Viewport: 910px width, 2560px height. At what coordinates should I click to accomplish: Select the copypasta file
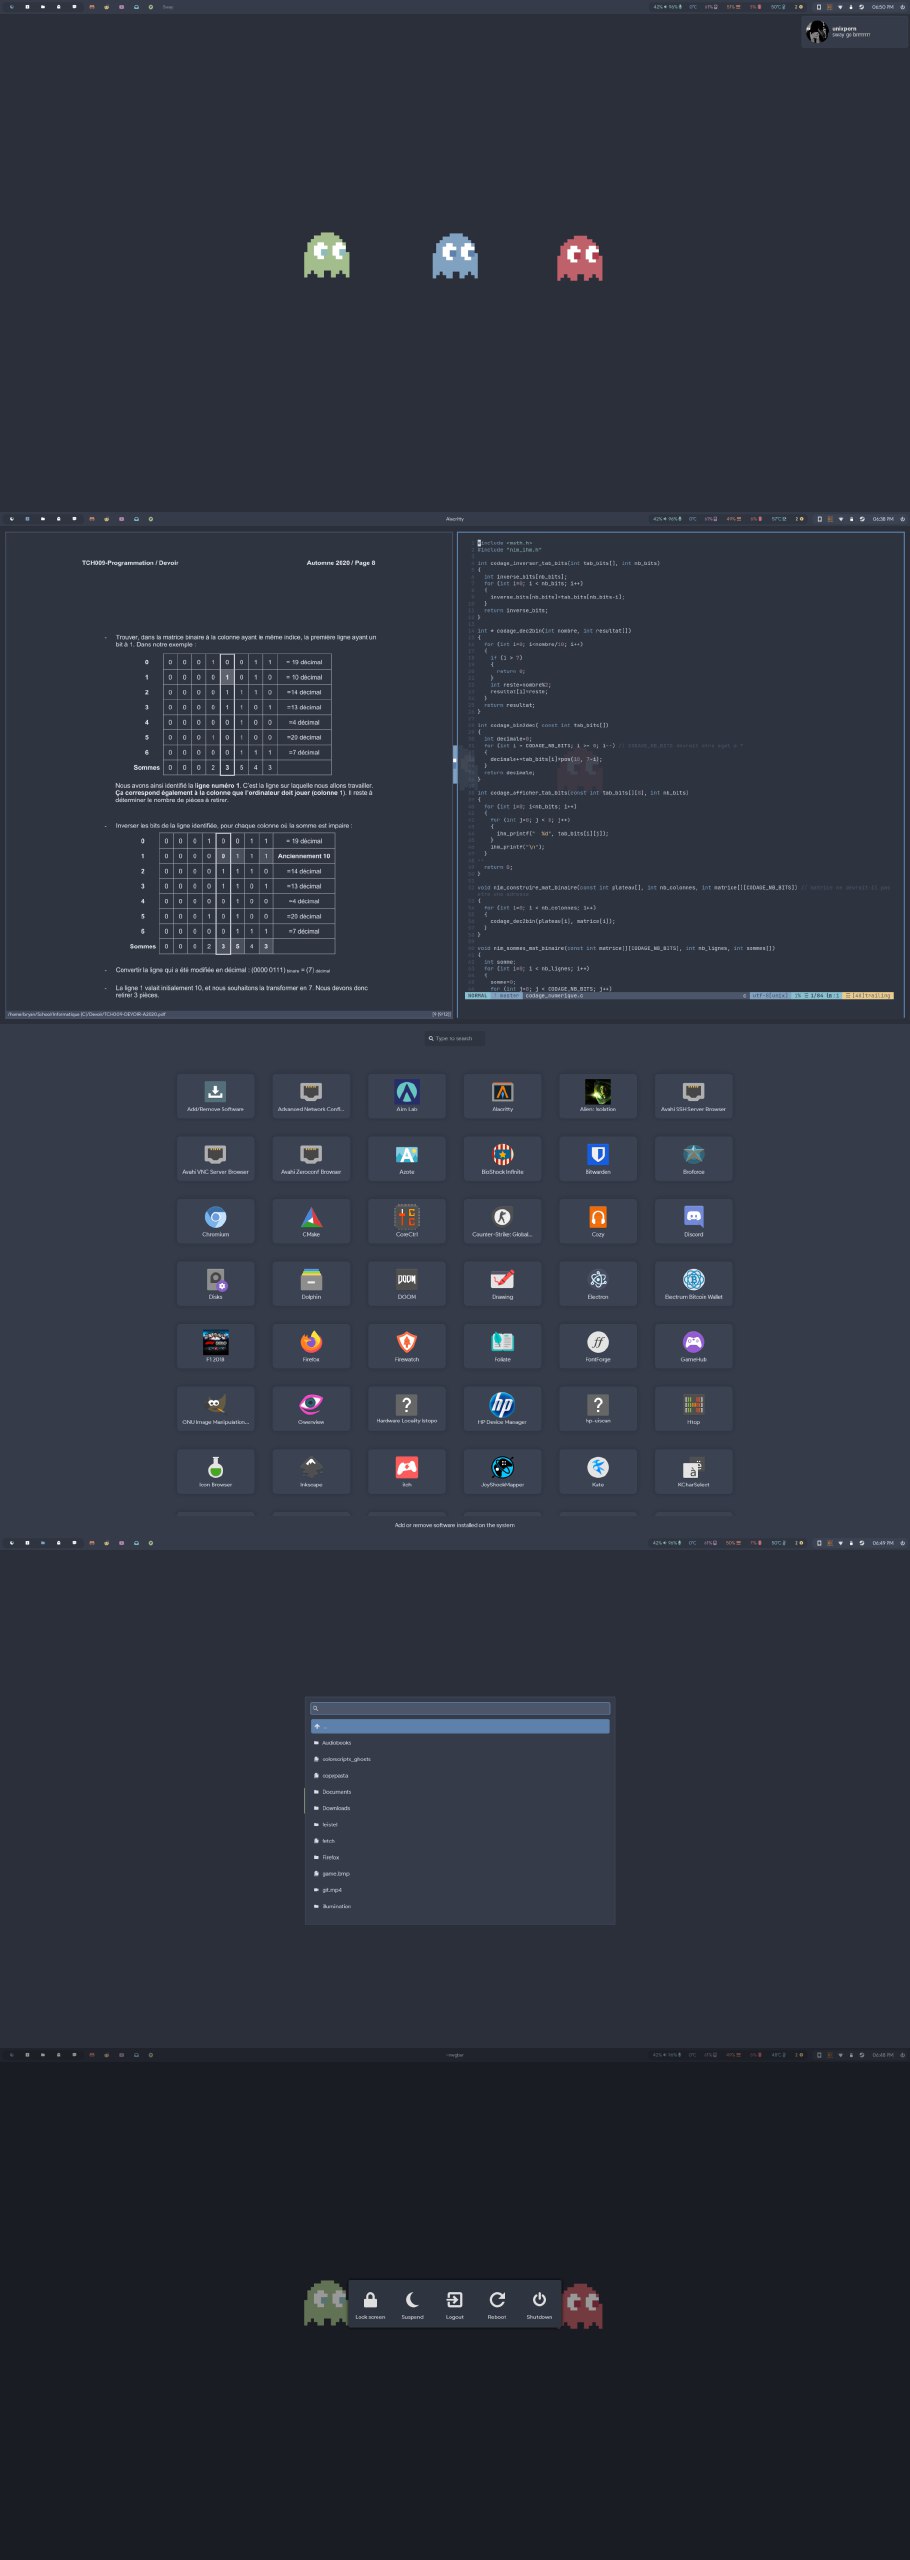tap(460, 1776)
